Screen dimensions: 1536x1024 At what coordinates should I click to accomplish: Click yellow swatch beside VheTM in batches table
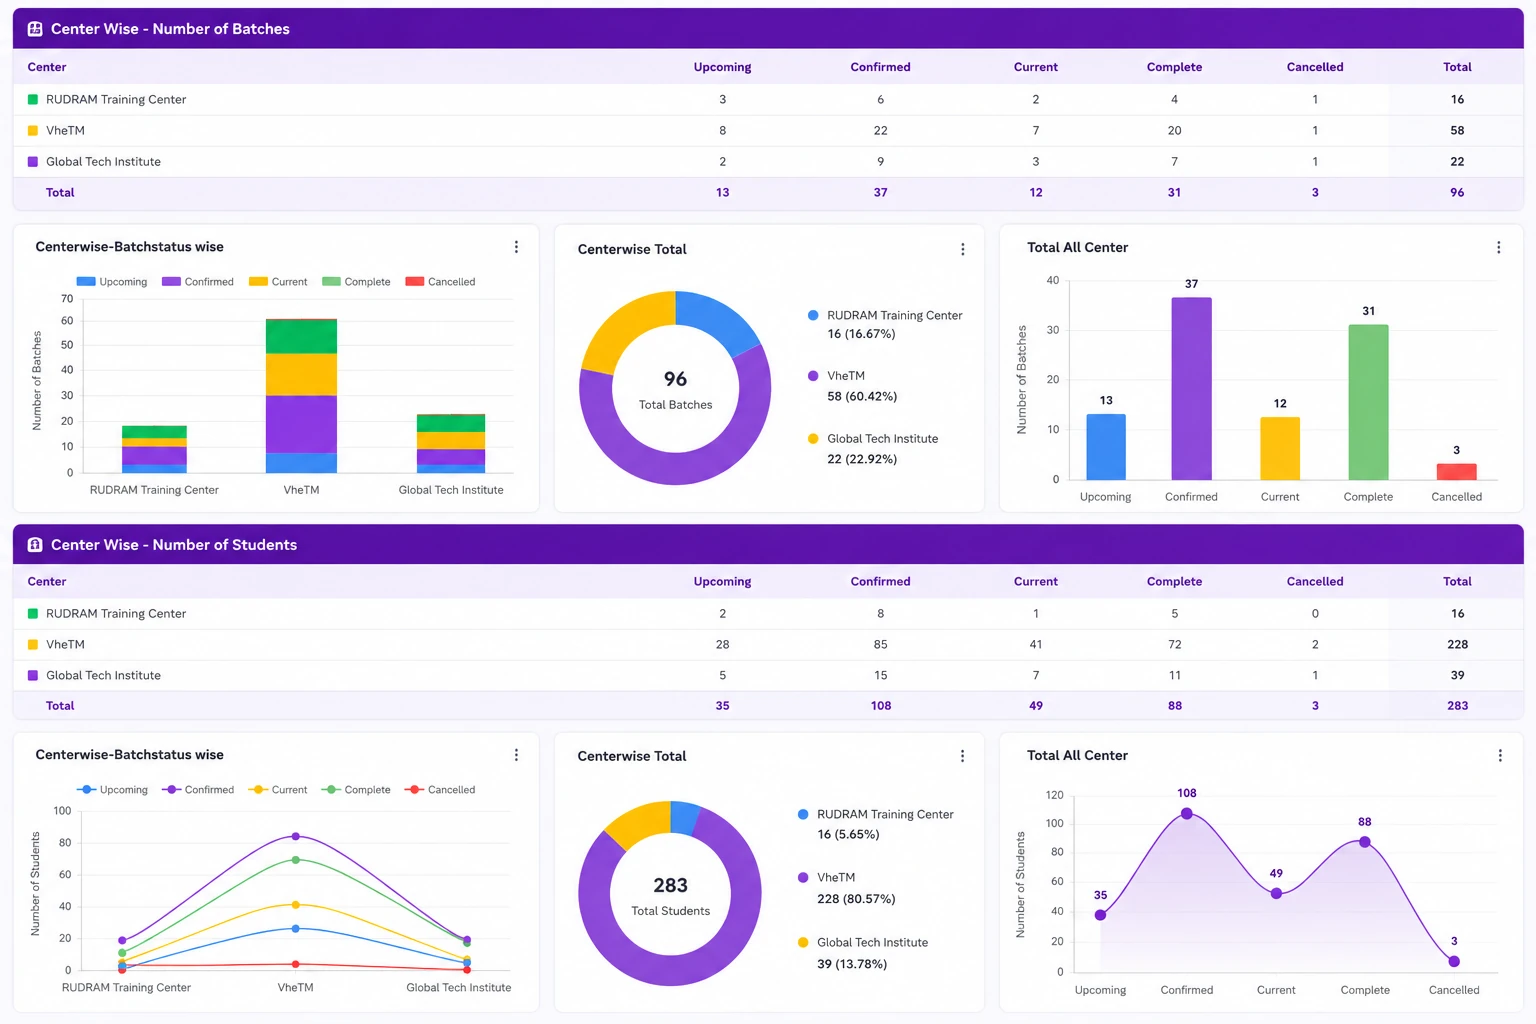(33, 130)
